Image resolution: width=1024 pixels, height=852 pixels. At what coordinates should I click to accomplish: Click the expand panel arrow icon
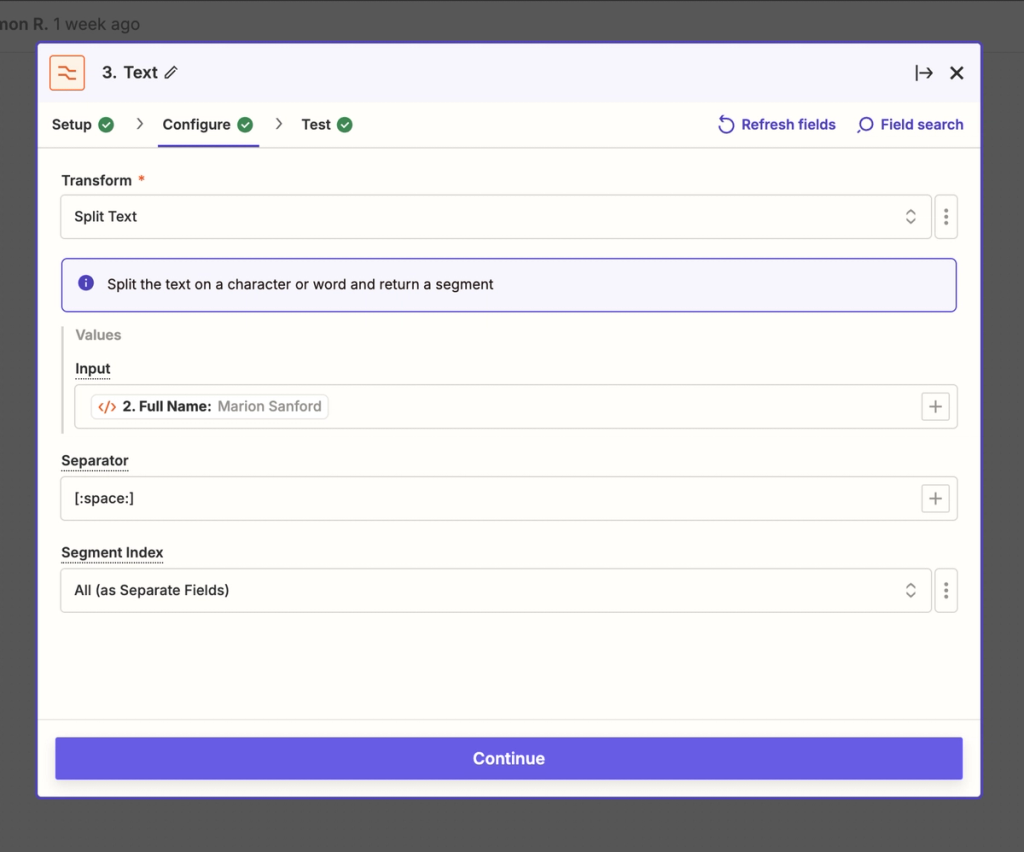pos(923,72)
